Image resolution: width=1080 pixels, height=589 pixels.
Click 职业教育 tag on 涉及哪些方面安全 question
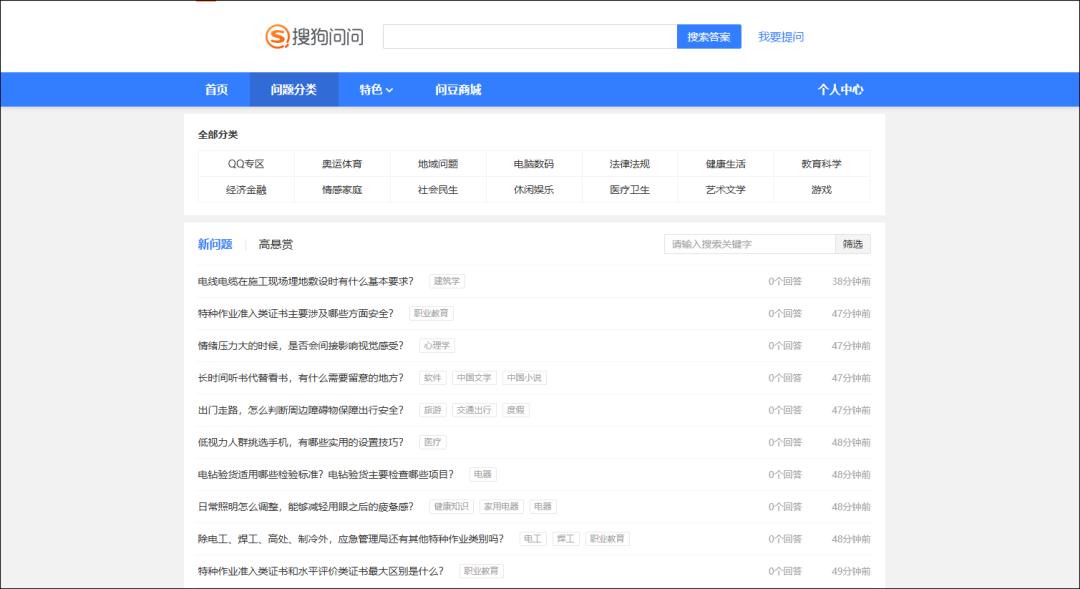pyautogui.click(x=431, y=313)
